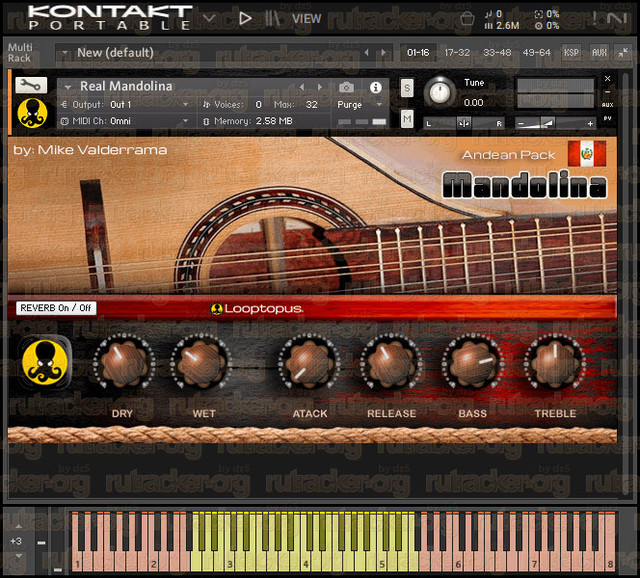Toggle REVERB On / Off

click(x=56, y=308)
